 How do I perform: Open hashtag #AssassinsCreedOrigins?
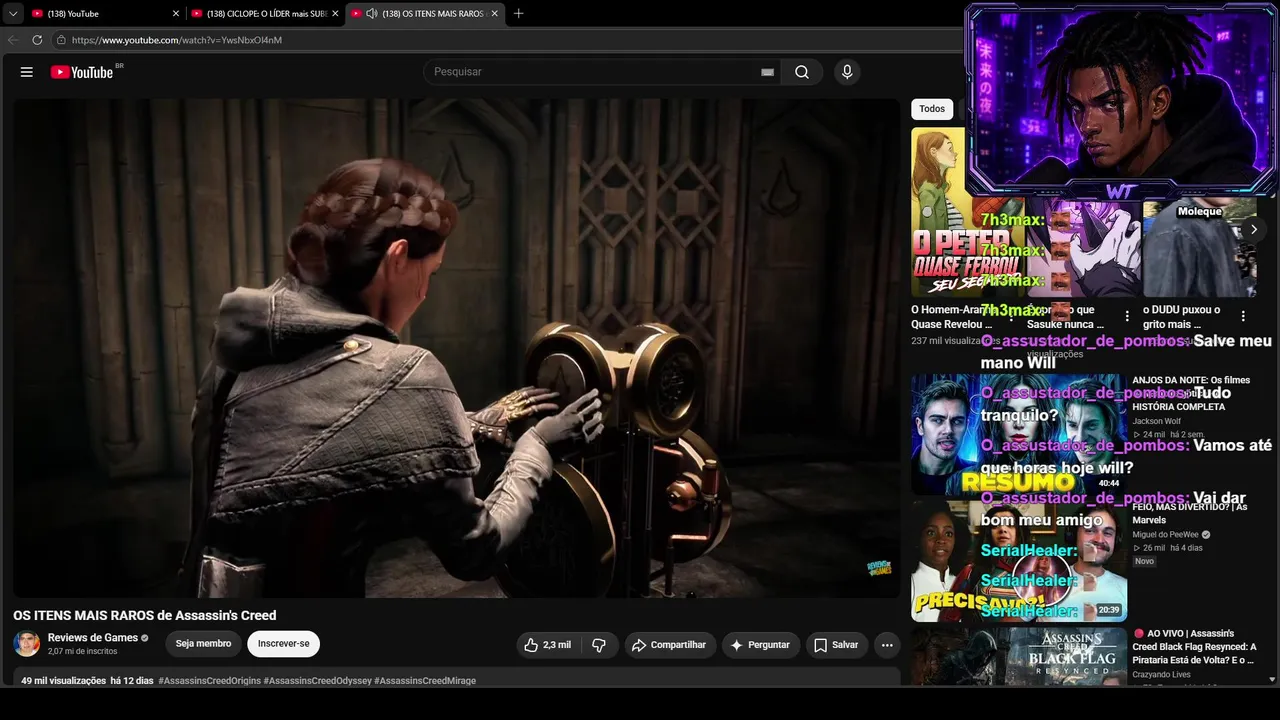point(209,681)
